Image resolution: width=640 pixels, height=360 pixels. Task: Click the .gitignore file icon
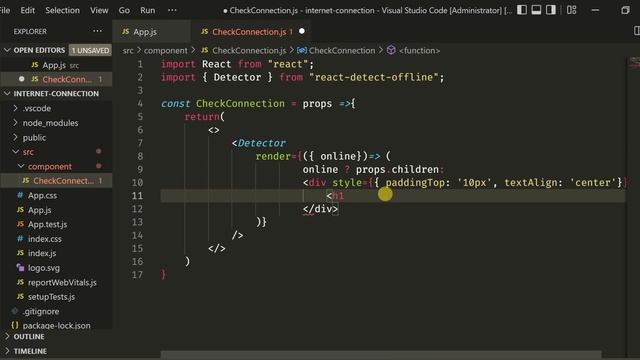[x=15, y=311]
